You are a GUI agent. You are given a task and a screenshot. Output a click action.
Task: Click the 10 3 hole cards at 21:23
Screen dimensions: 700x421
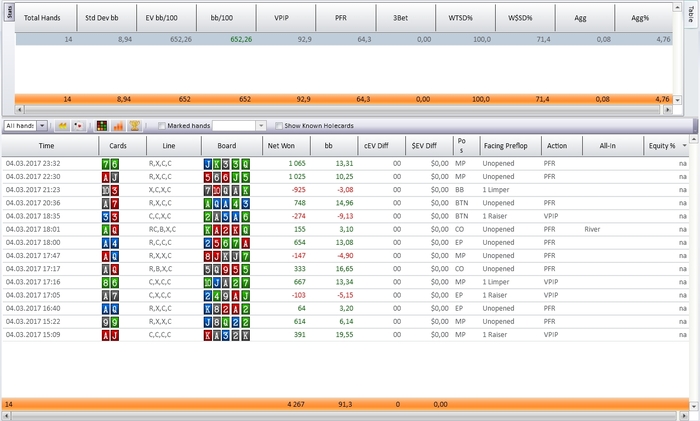coord(110,191)
